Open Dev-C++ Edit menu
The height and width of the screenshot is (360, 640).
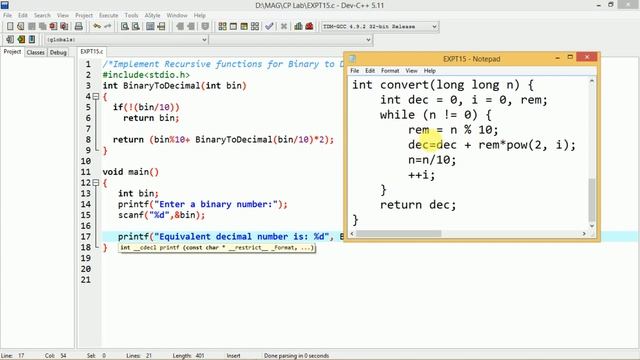pos(23,15)
